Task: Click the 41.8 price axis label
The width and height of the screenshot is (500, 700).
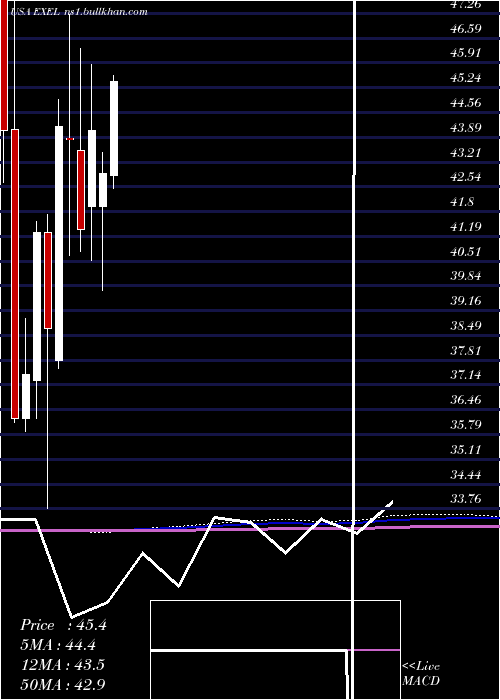Action: tap(462, 202)
